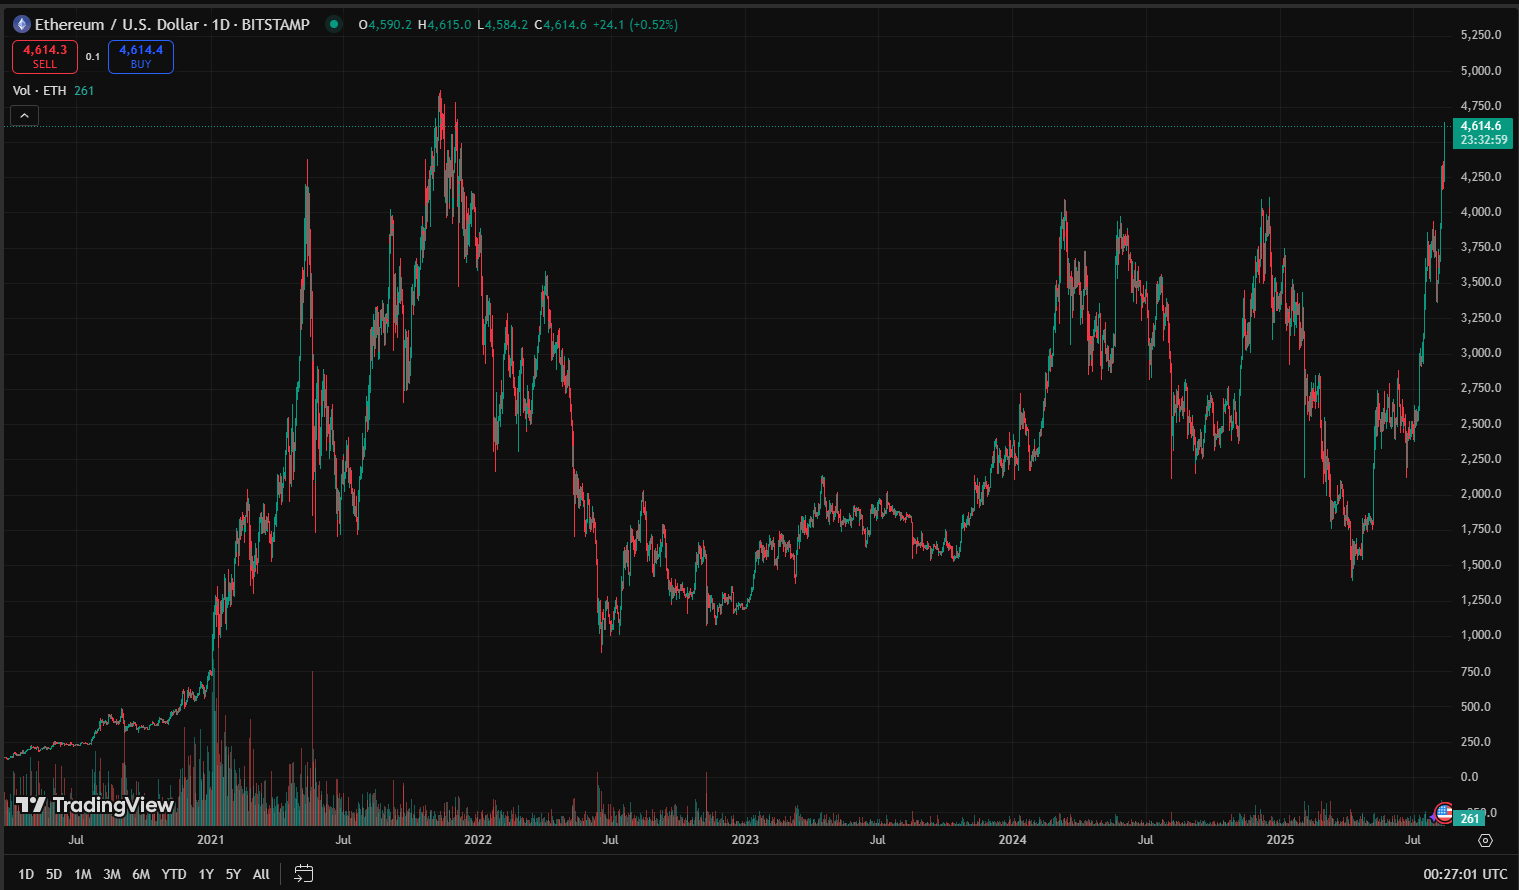Show the All time range
The image size is (1519, 890).
pyautogui.click(x=261, y=874)
